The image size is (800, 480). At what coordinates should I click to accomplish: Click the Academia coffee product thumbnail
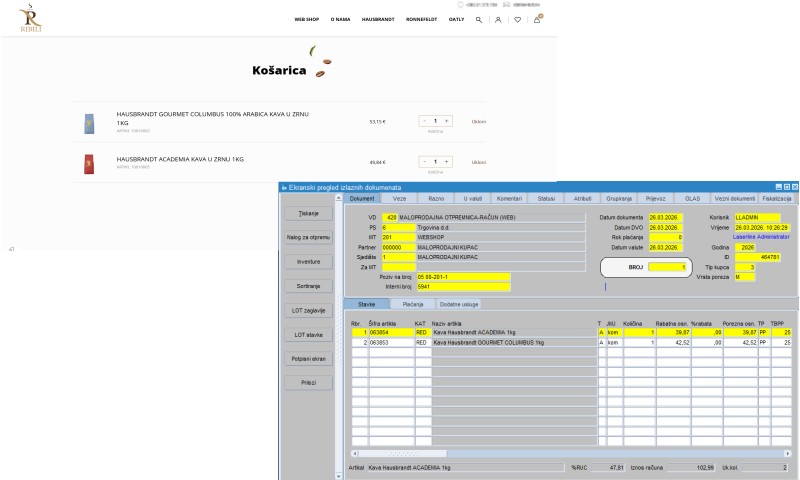tap(89, 164)
